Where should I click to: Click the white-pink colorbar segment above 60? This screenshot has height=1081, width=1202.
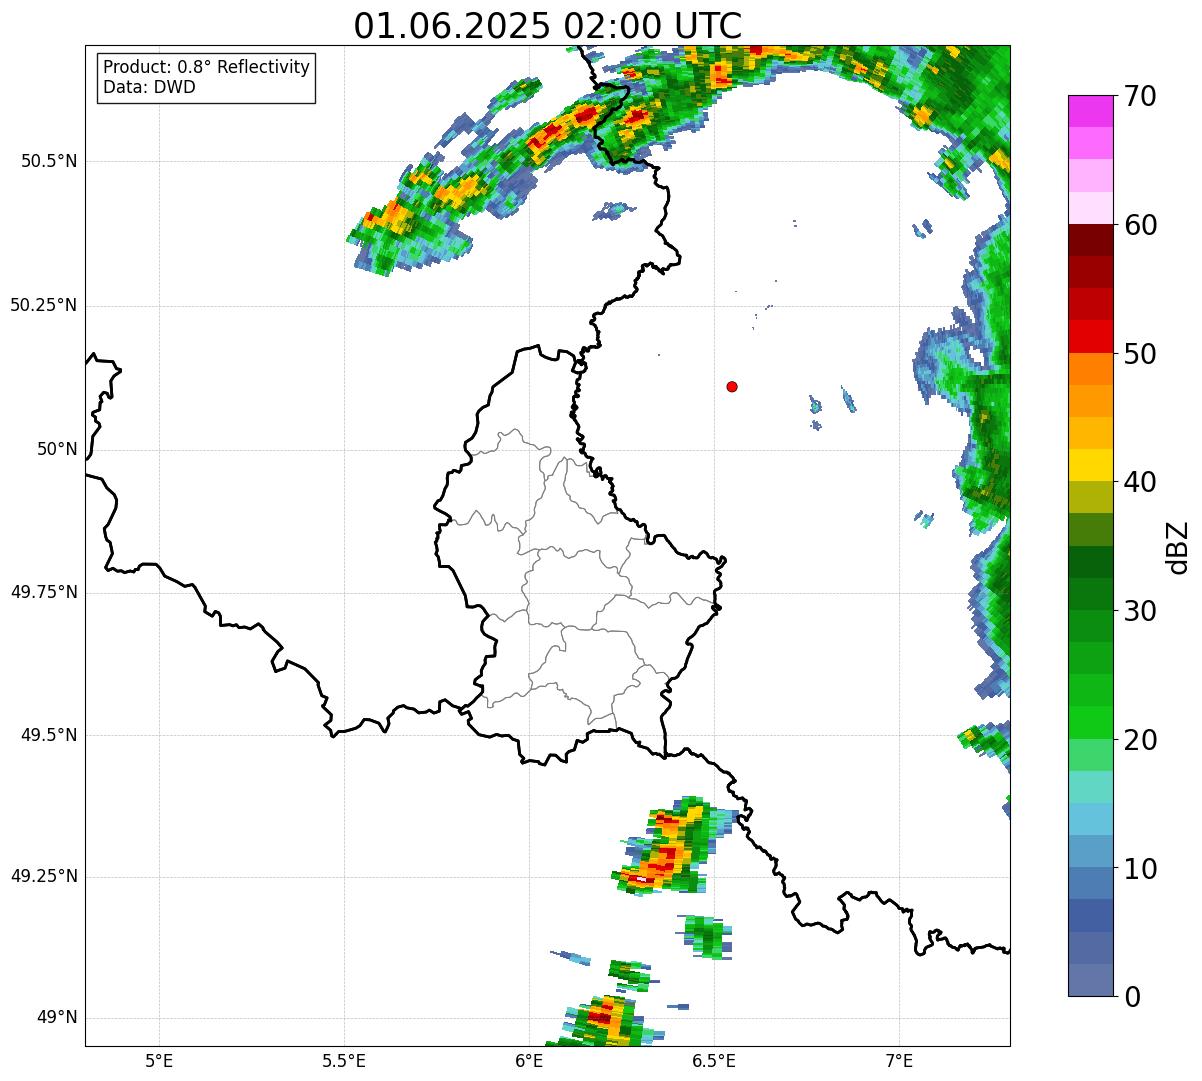[x=1090, y=208]
